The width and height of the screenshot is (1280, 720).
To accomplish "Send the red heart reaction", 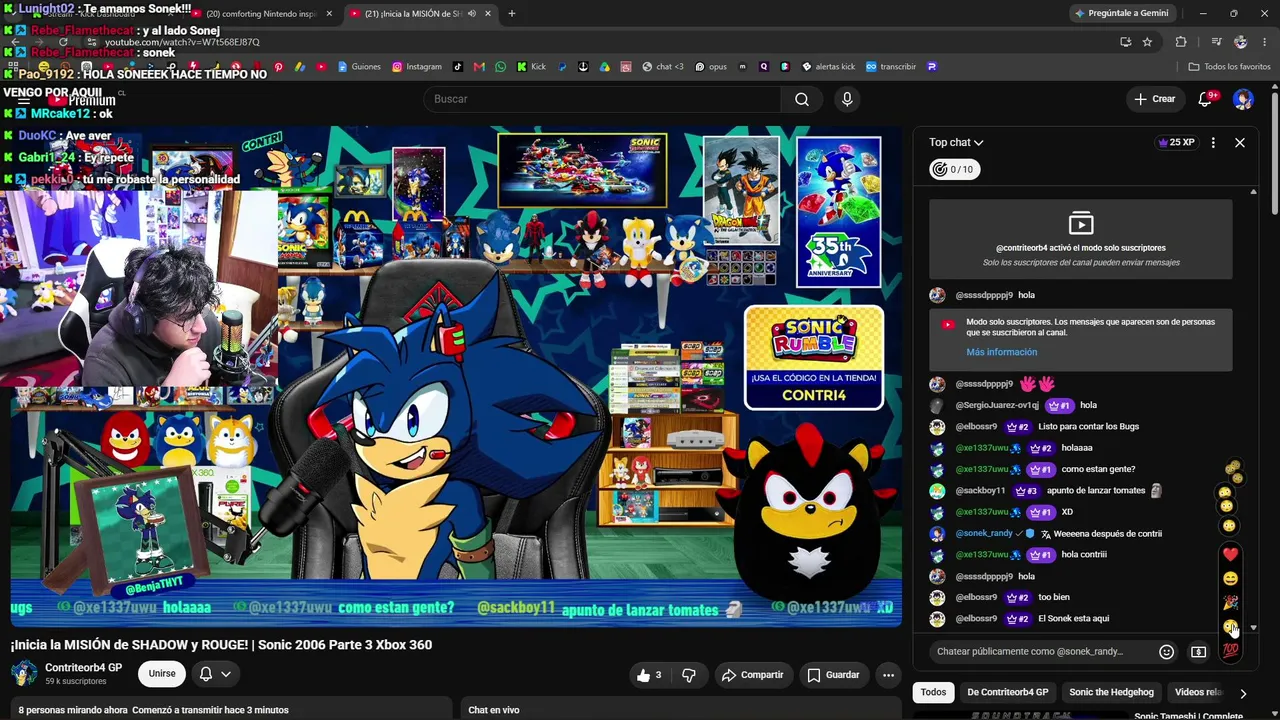I will [x=1230, y=554].
